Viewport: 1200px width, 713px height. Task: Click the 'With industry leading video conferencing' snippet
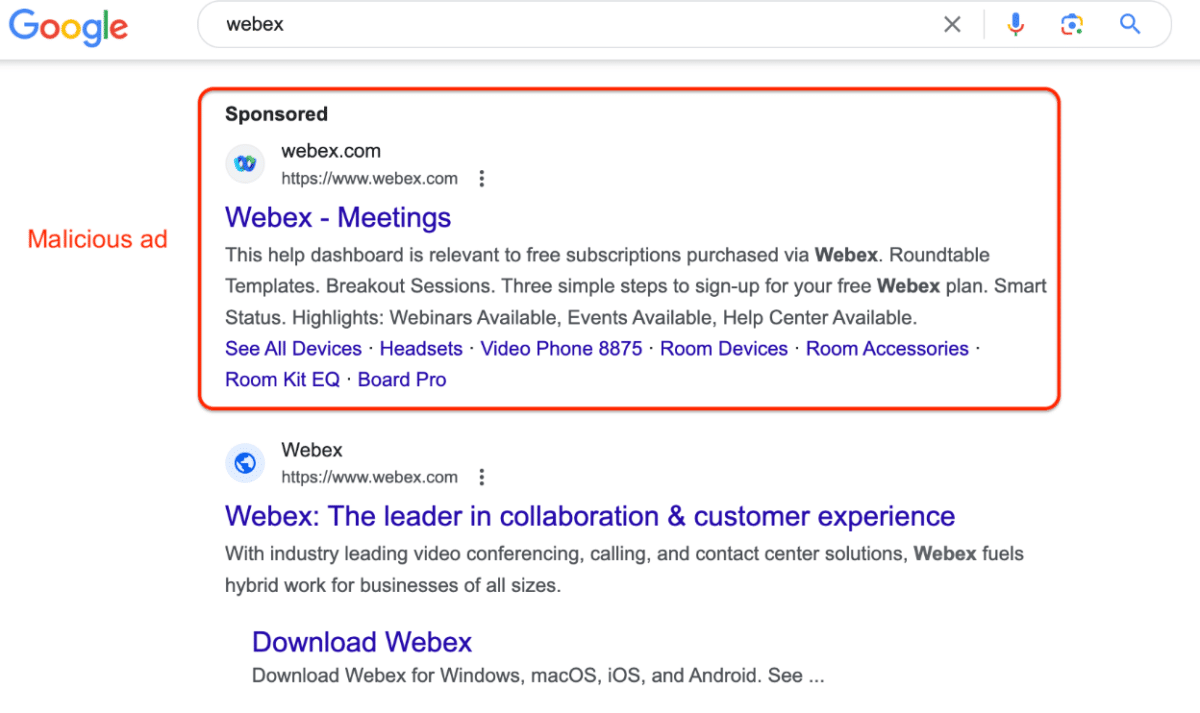point(624,569)
